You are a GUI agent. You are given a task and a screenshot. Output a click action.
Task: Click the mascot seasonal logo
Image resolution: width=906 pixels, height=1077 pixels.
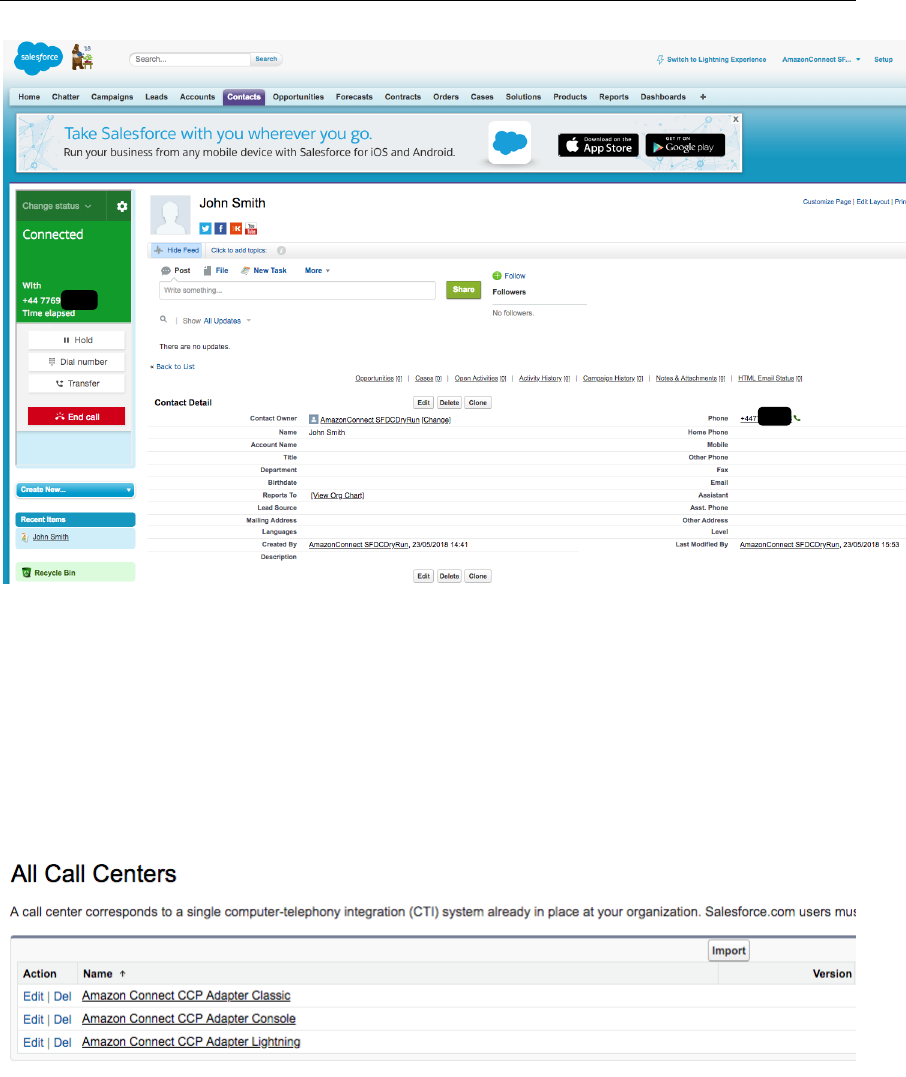pos(82,57)
